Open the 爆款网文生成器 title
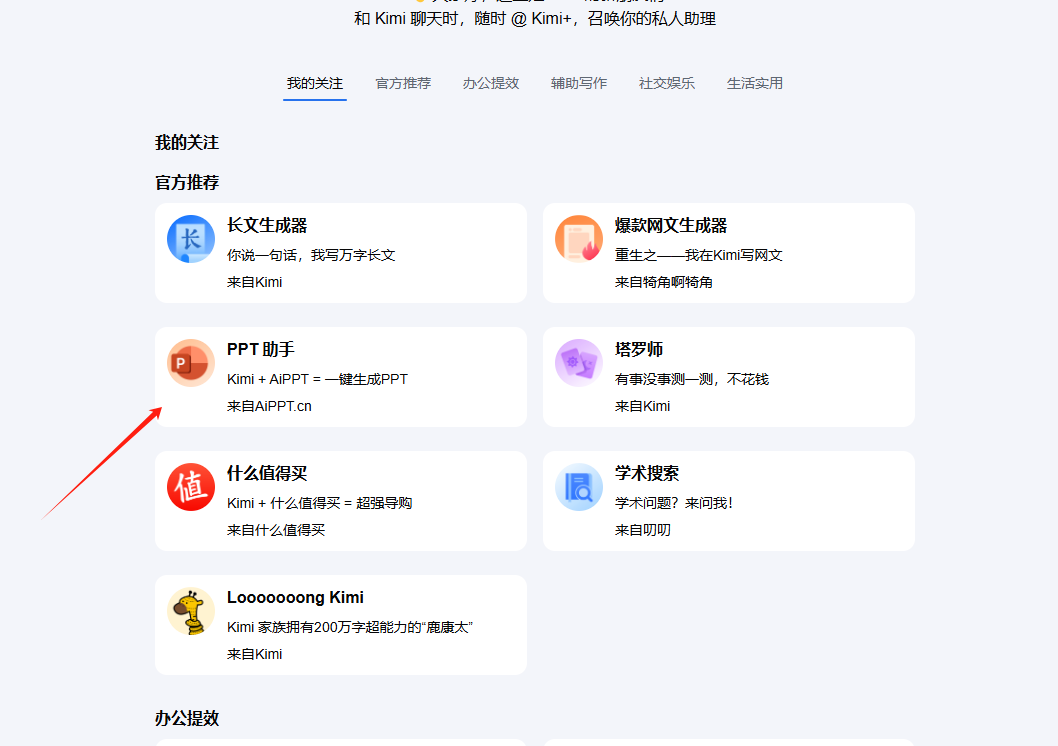The image size is (1058, 746). point(671,225)
